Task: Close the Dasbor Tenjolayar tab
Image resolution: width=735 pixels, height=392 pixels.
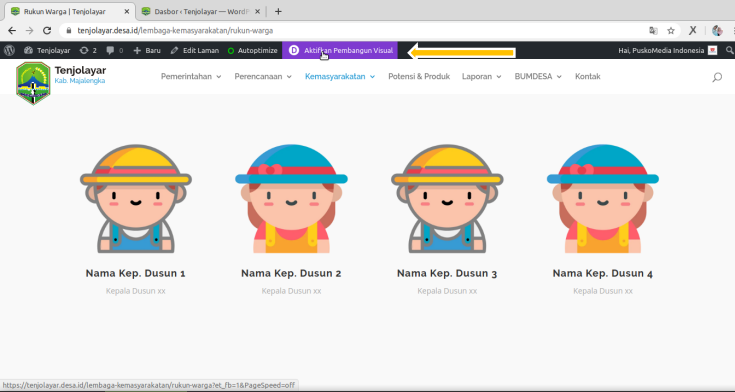Action: tap(257, 11)
